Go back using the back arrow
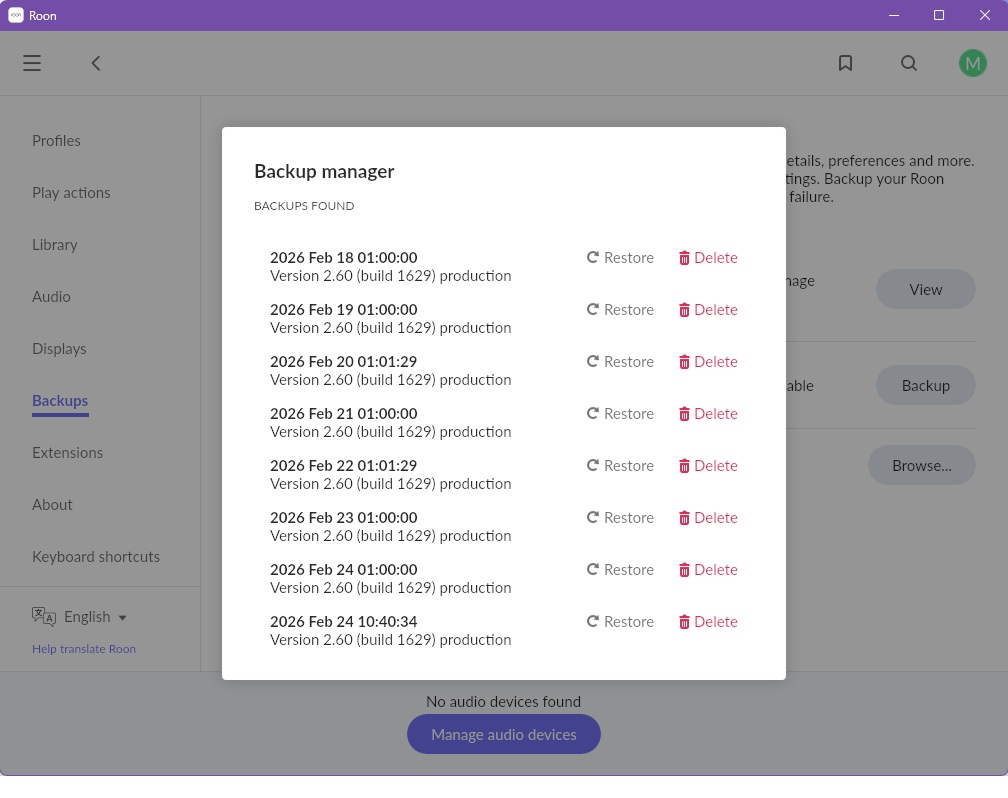 tap(96, 63)
